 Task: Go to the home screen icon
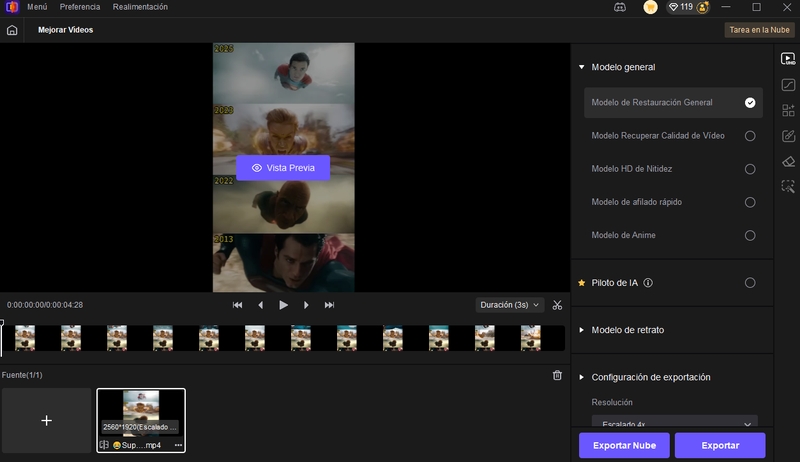coord(12,30)
